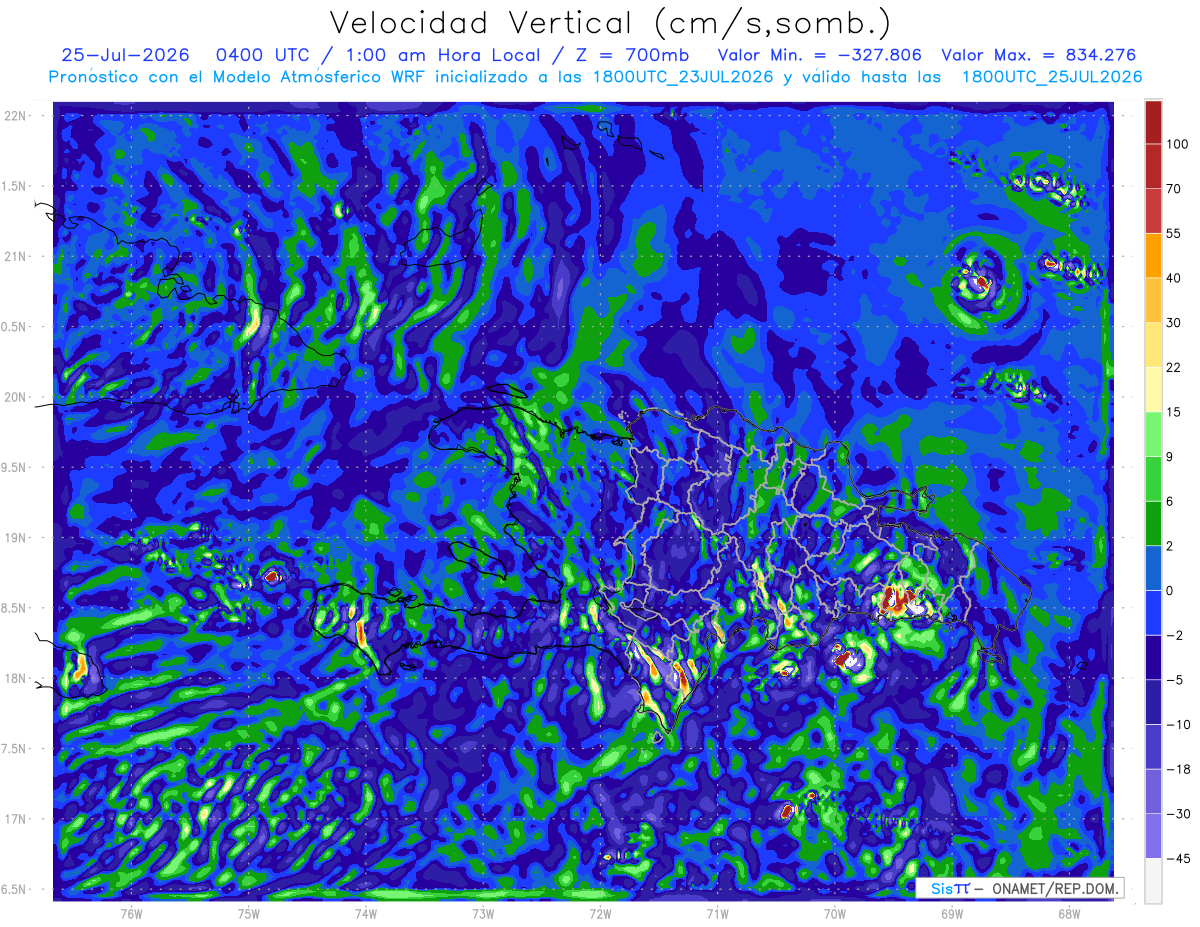
Task: Click the dark red swatch above 100 on colorbar
Action: (1153, 122)
